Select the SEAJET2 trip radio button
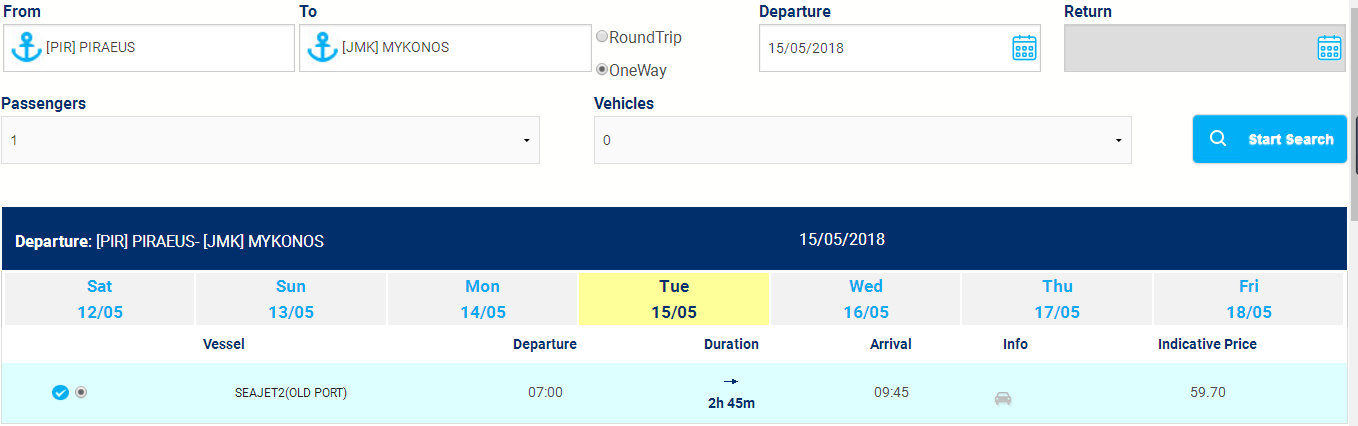Screen dimensions: 1358x426 [81, 392]
